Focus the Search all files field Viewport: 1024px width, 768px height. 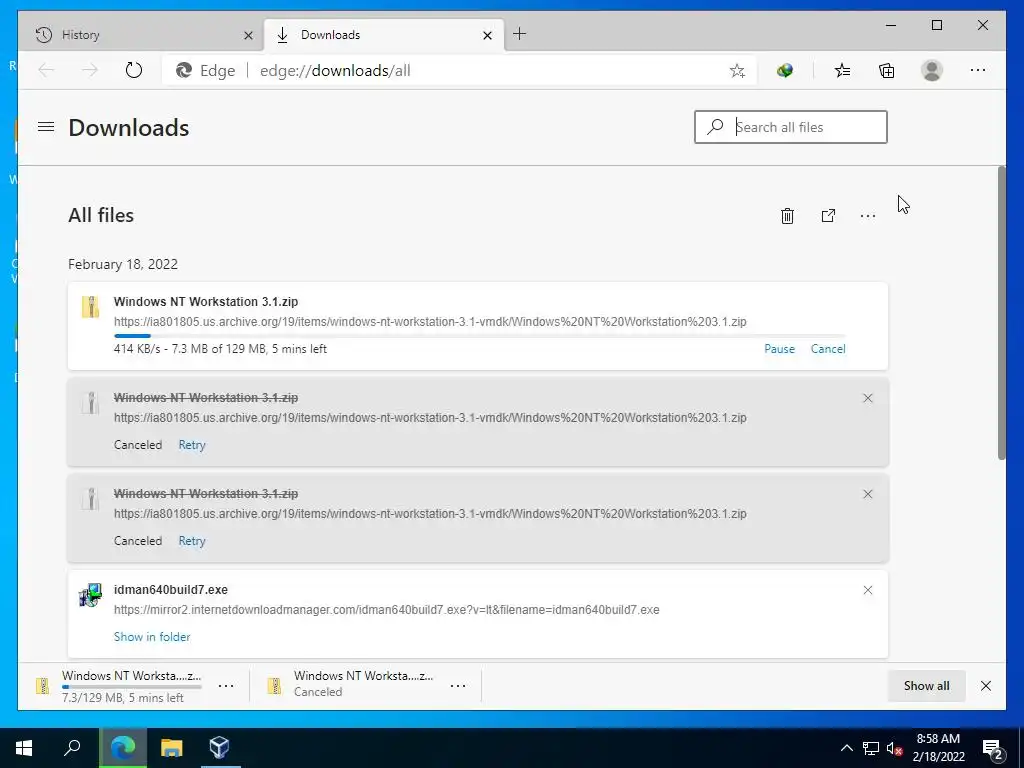point(791,127)
